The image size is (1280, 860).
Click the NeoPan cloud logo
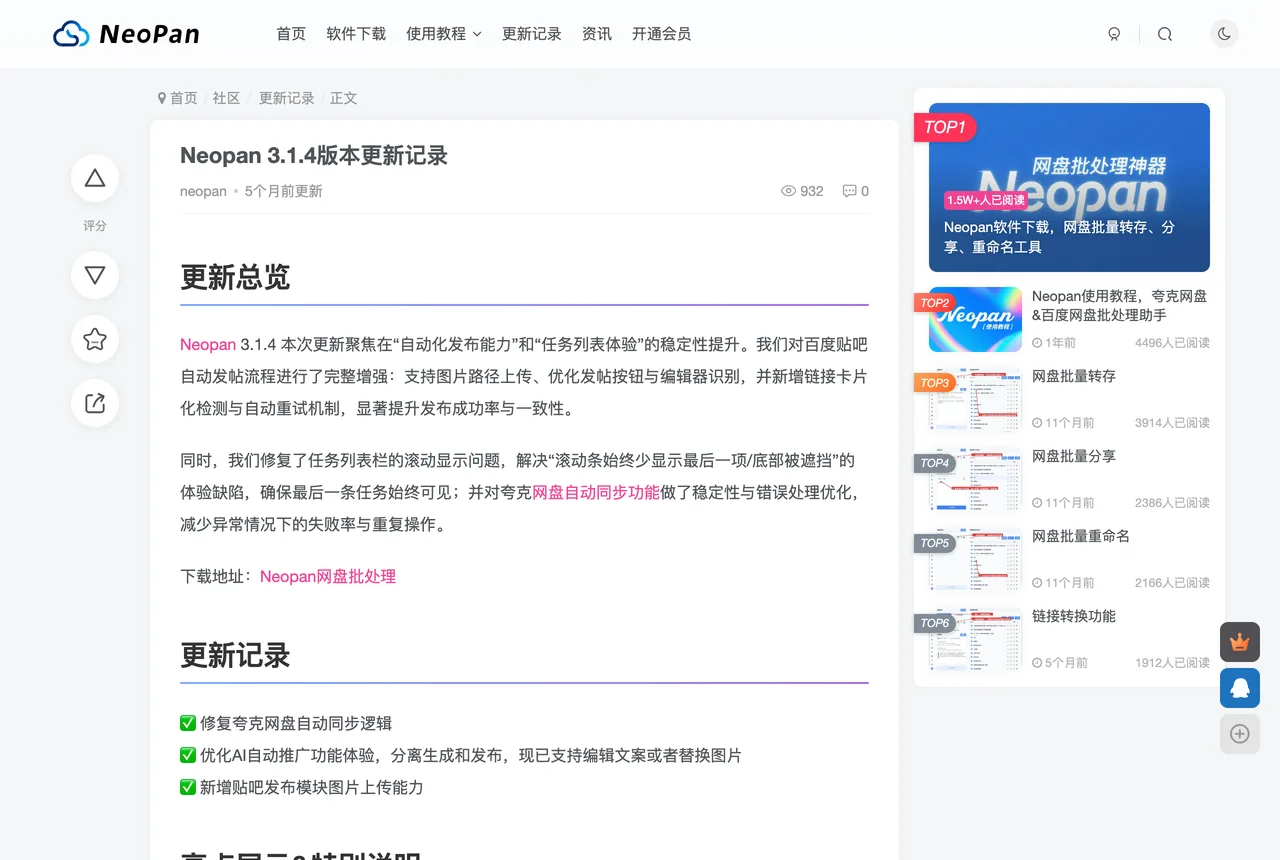point(126,34)
